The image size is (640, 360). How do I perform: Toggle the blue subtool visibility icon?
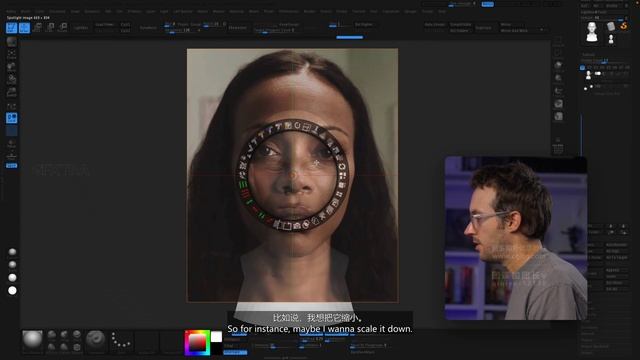tap(582, 67)
